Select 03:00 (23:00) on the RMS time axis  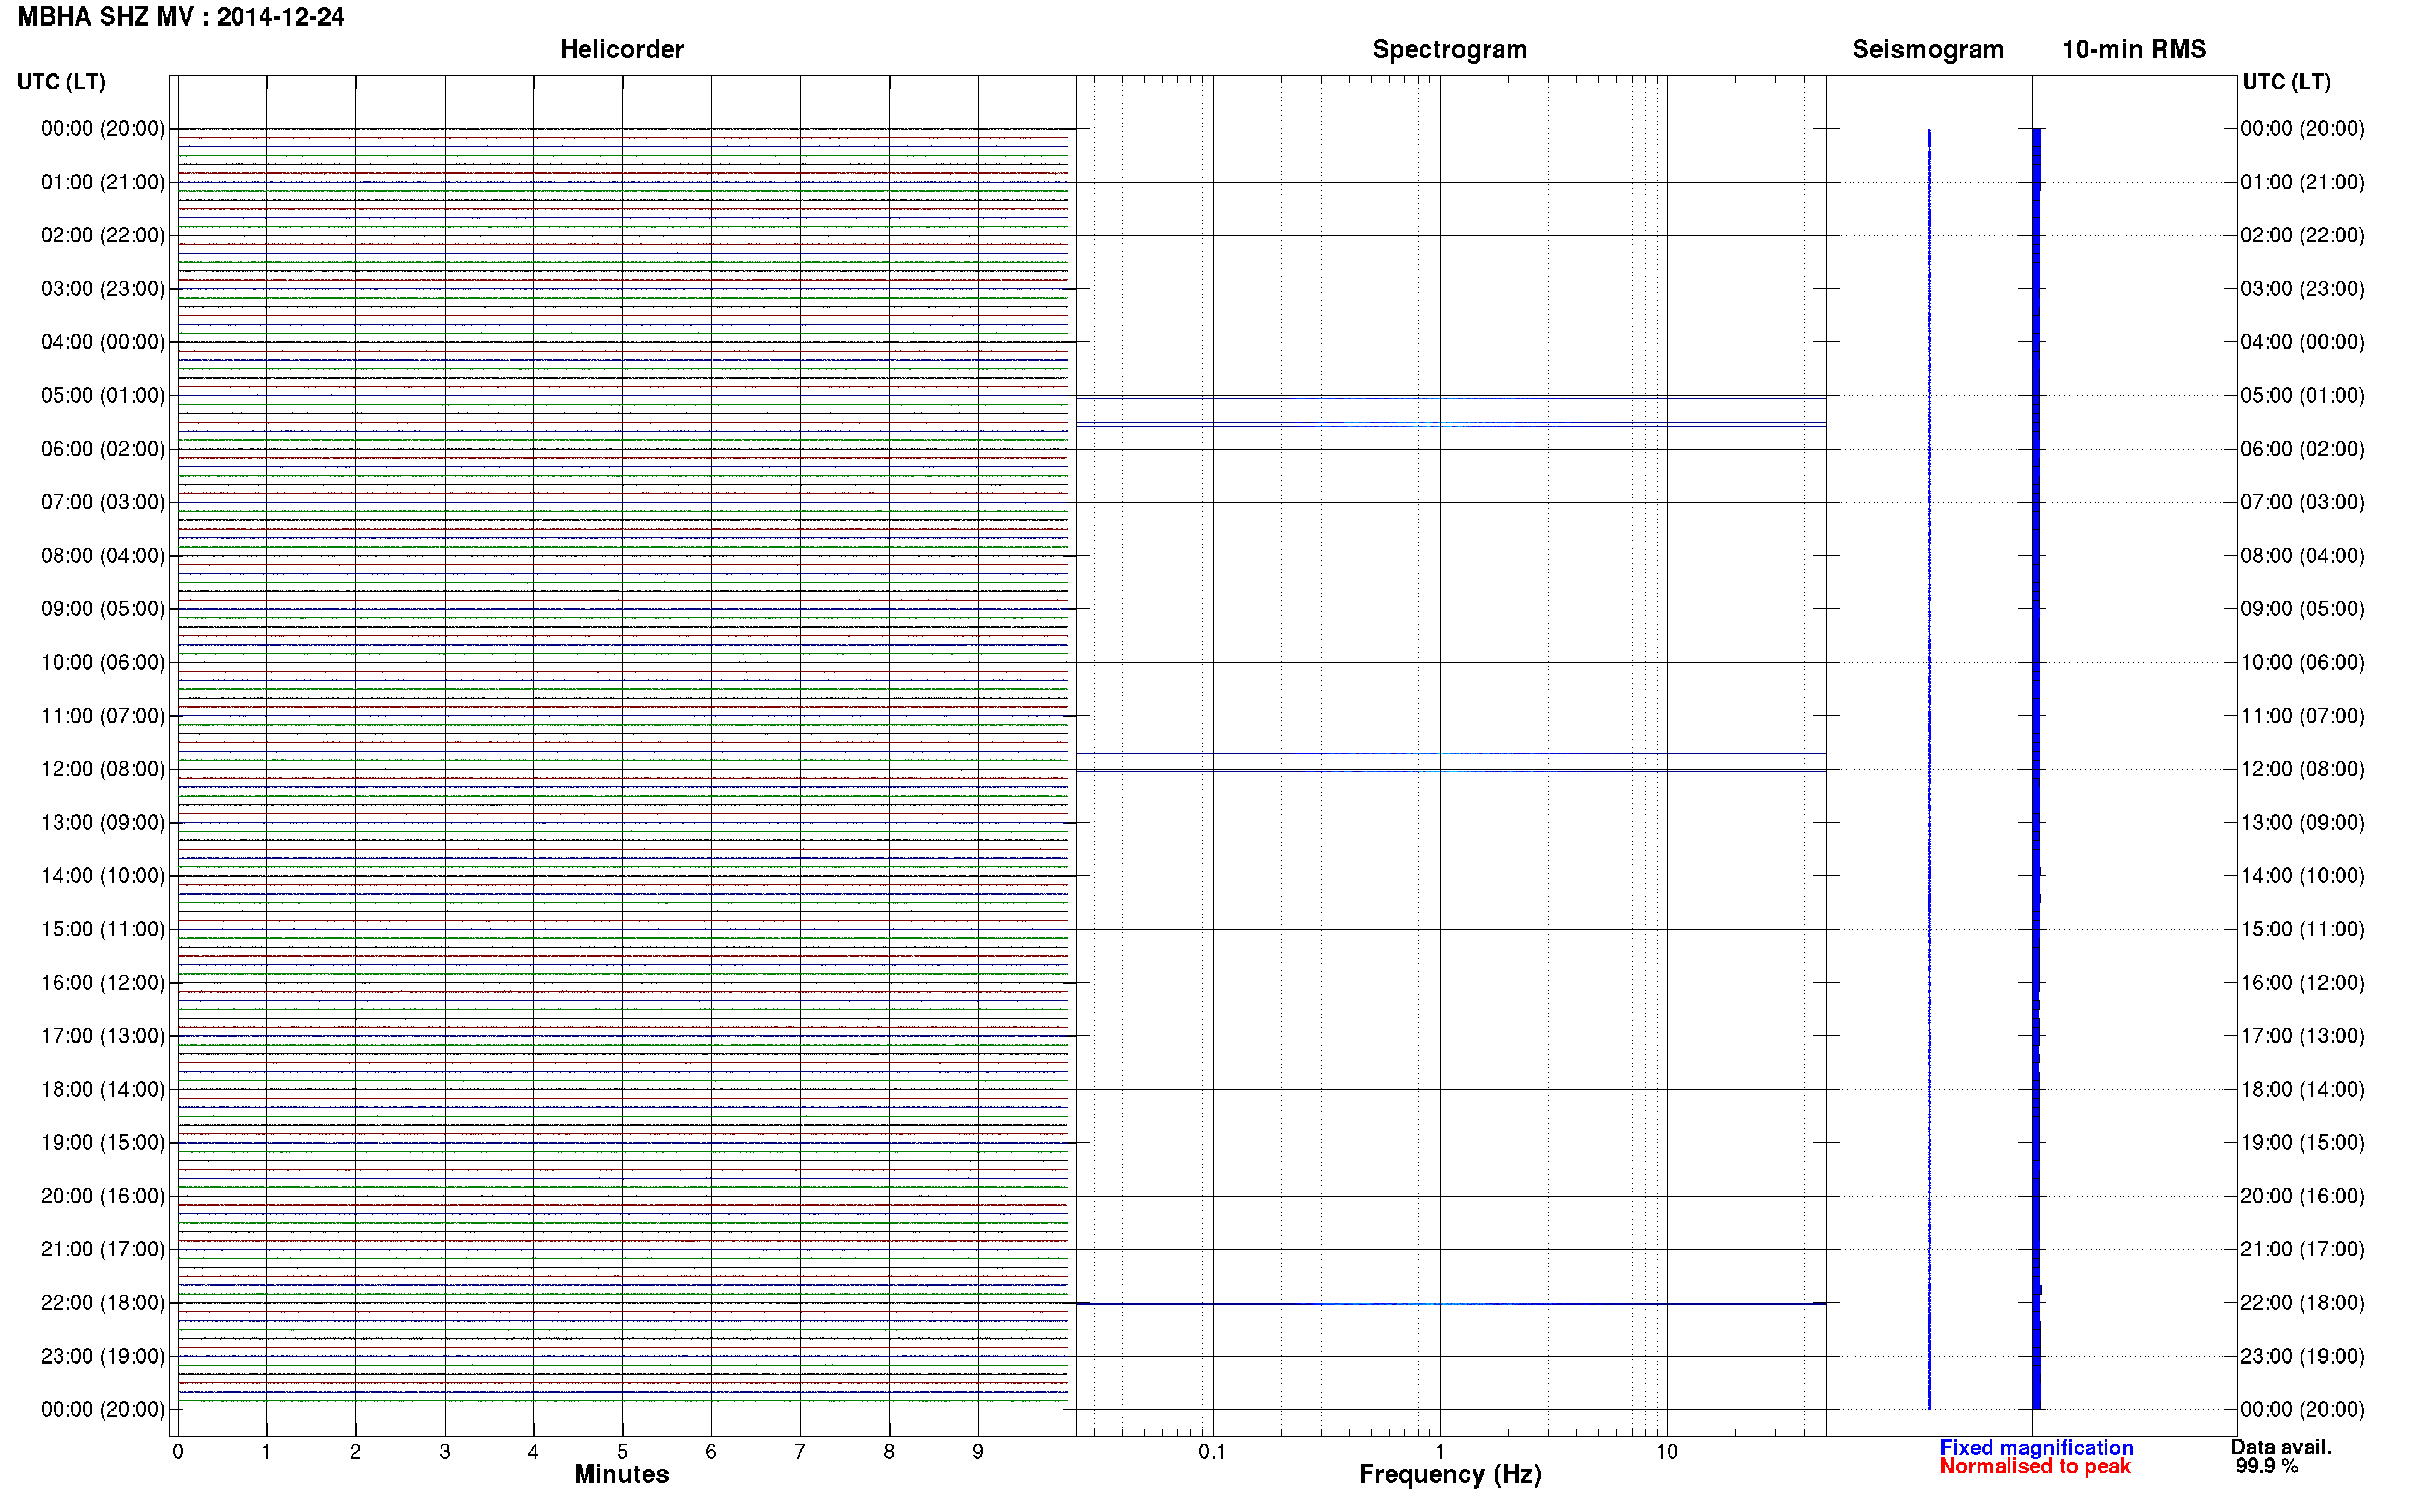coord(2302,289)
